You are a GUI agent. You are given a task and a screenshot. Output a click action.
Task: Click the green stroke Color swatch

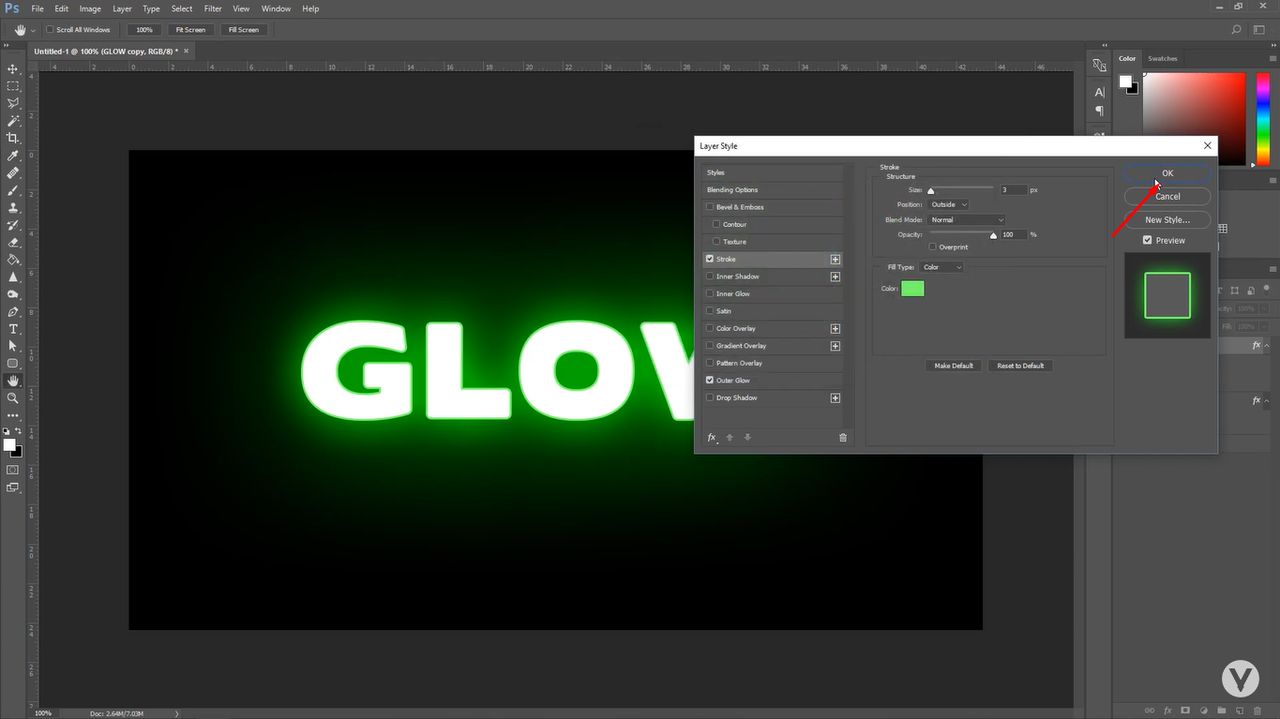912,289
